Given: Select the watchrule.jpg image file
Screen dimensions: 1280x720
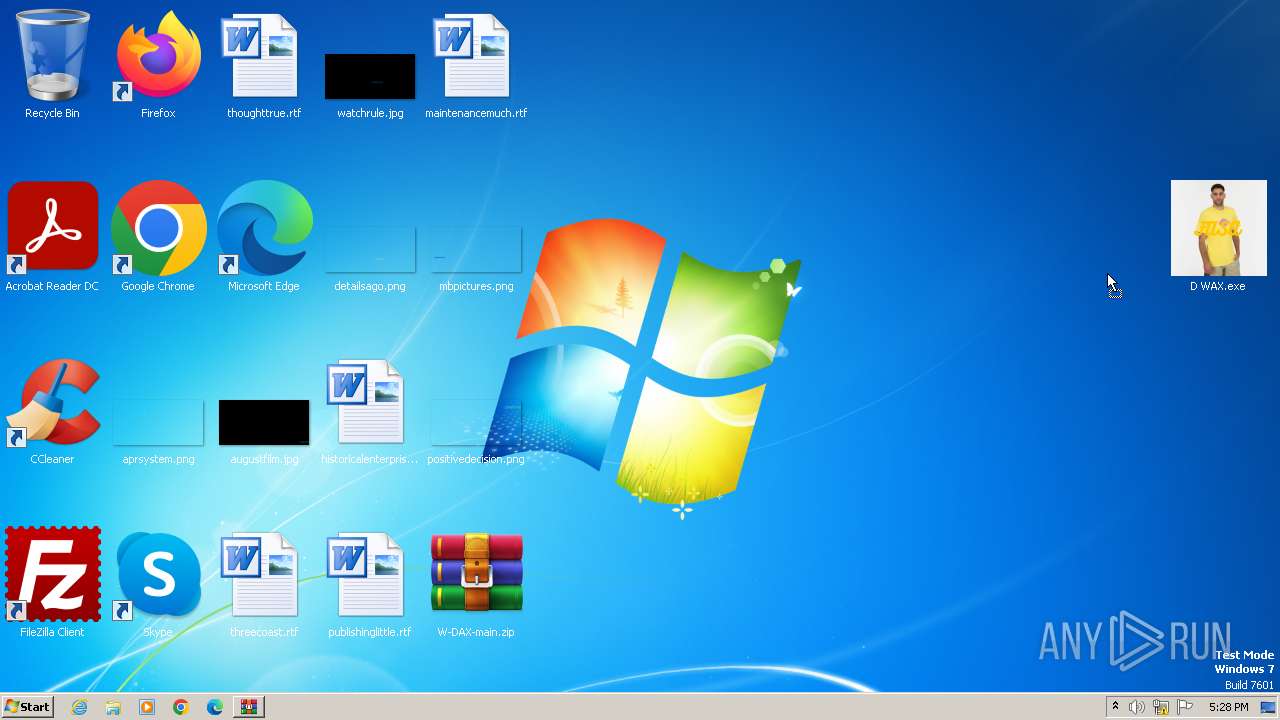Looking at the screenshot, I should point(370,85).
